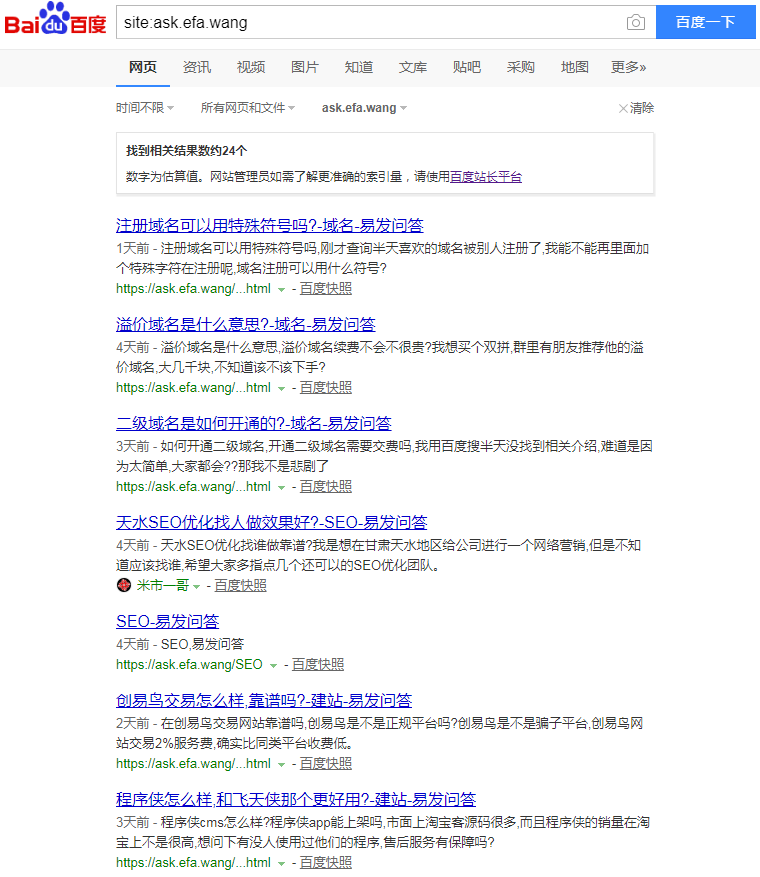This screenshot has height=877, width=760.
Task: Expand the 所有网页和文件 filter
Action: [x=248, y=107]
